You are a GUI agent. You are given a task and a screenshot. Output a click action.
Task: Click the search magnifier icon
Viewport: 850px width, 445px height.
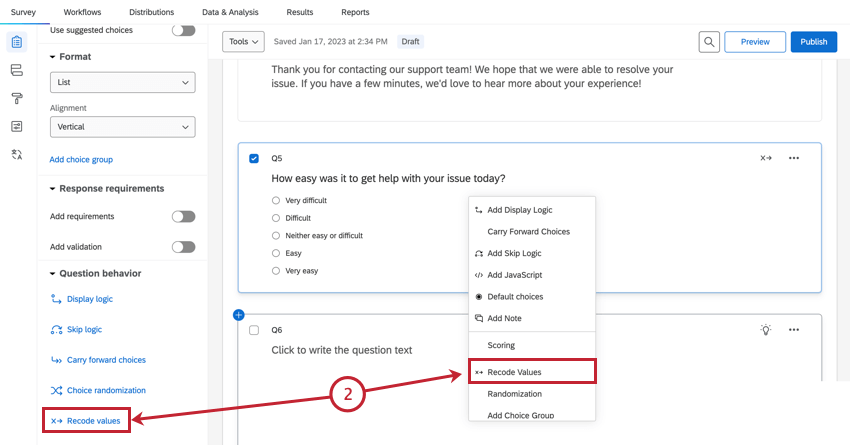(708, 42)
